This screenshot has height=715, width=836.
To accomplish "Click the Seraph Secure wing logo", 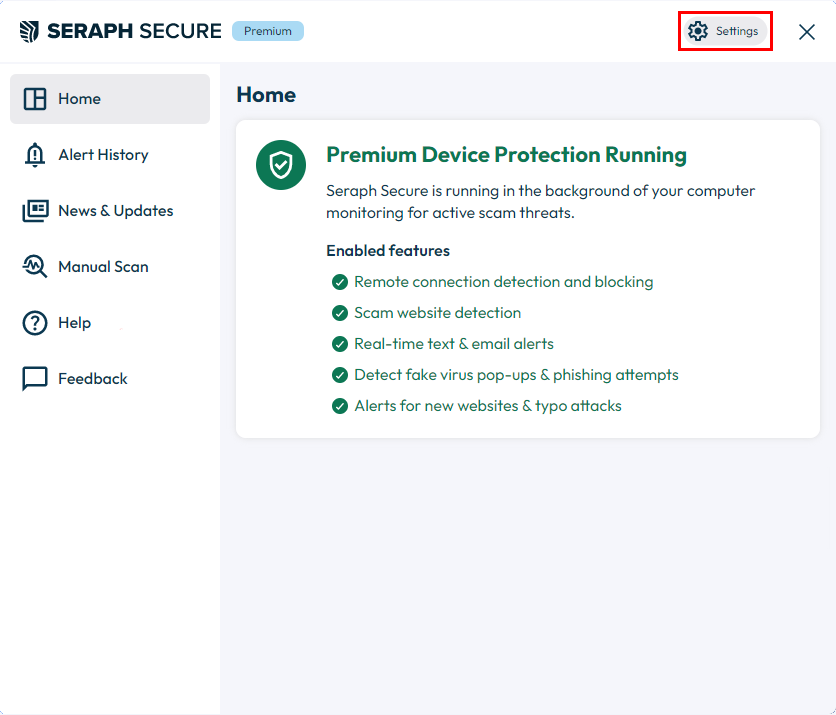I will (29, 31).
